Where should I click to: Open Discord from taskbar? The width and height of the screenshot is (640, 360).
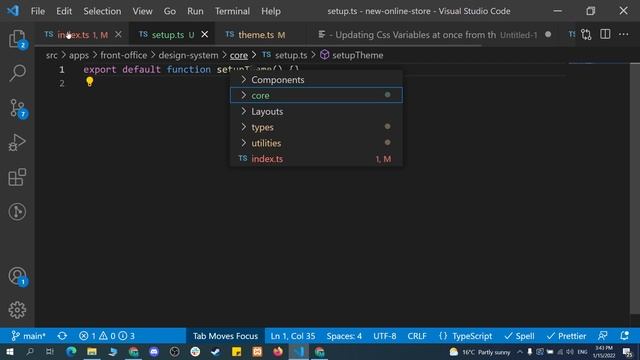coord(154,351)
